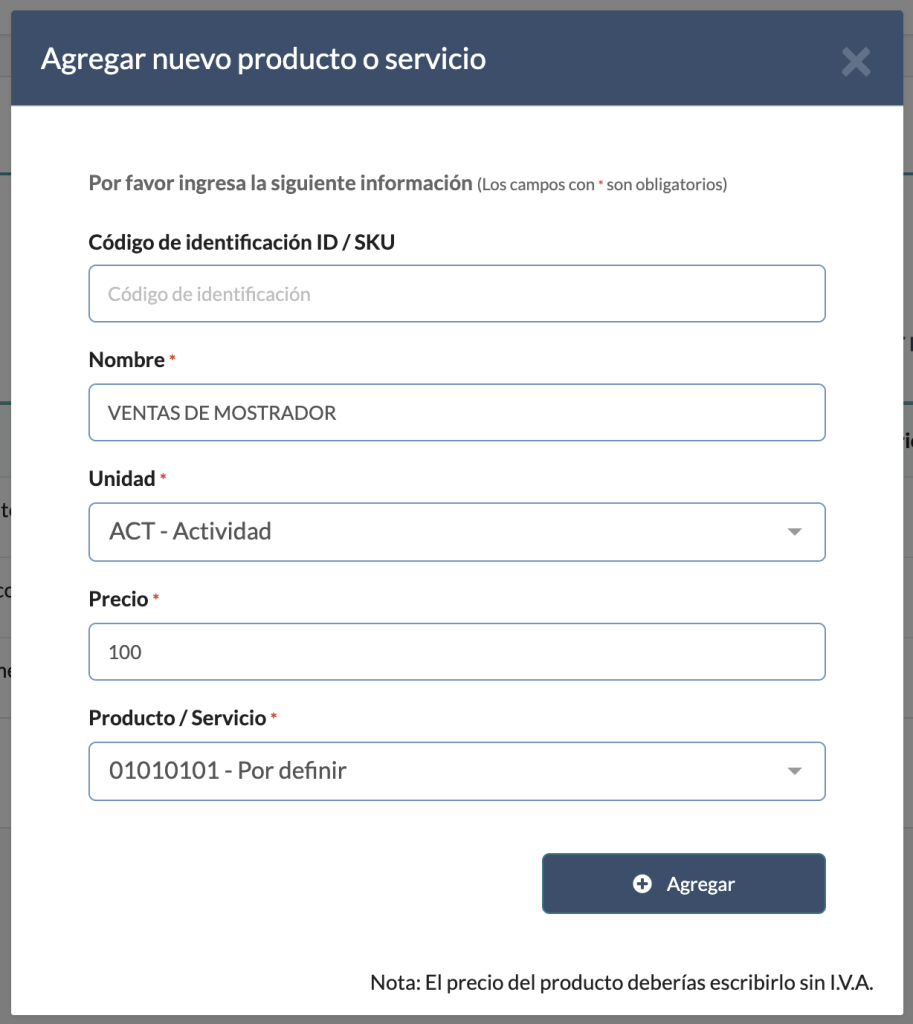
Task: Click the Unidad dropdown caret arrow
Action: point(795,532)
